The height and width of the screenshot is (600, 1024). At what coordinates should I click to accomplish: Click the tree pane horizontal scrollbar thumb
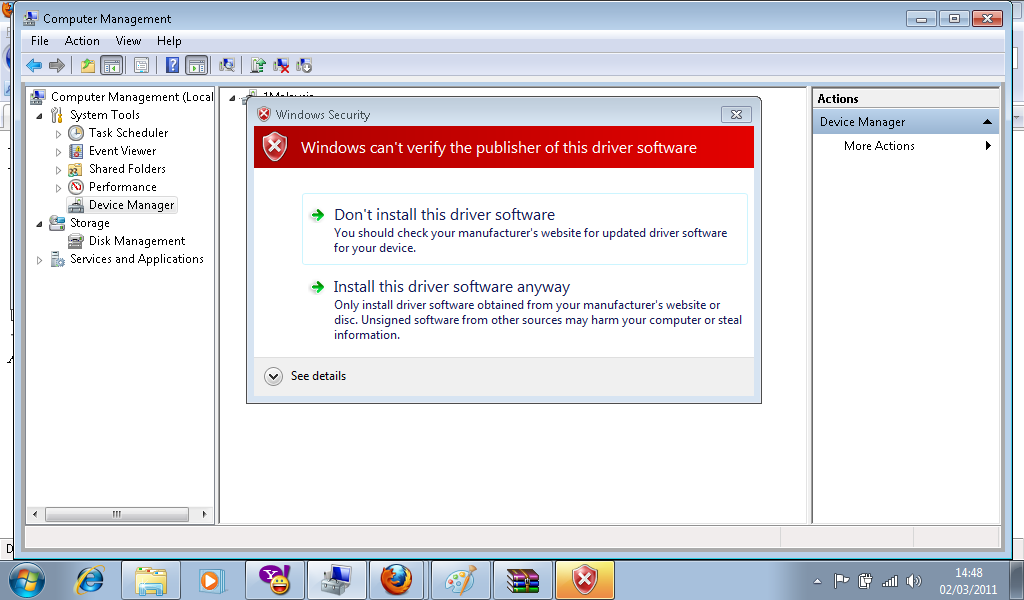click(x=116, y=514)
